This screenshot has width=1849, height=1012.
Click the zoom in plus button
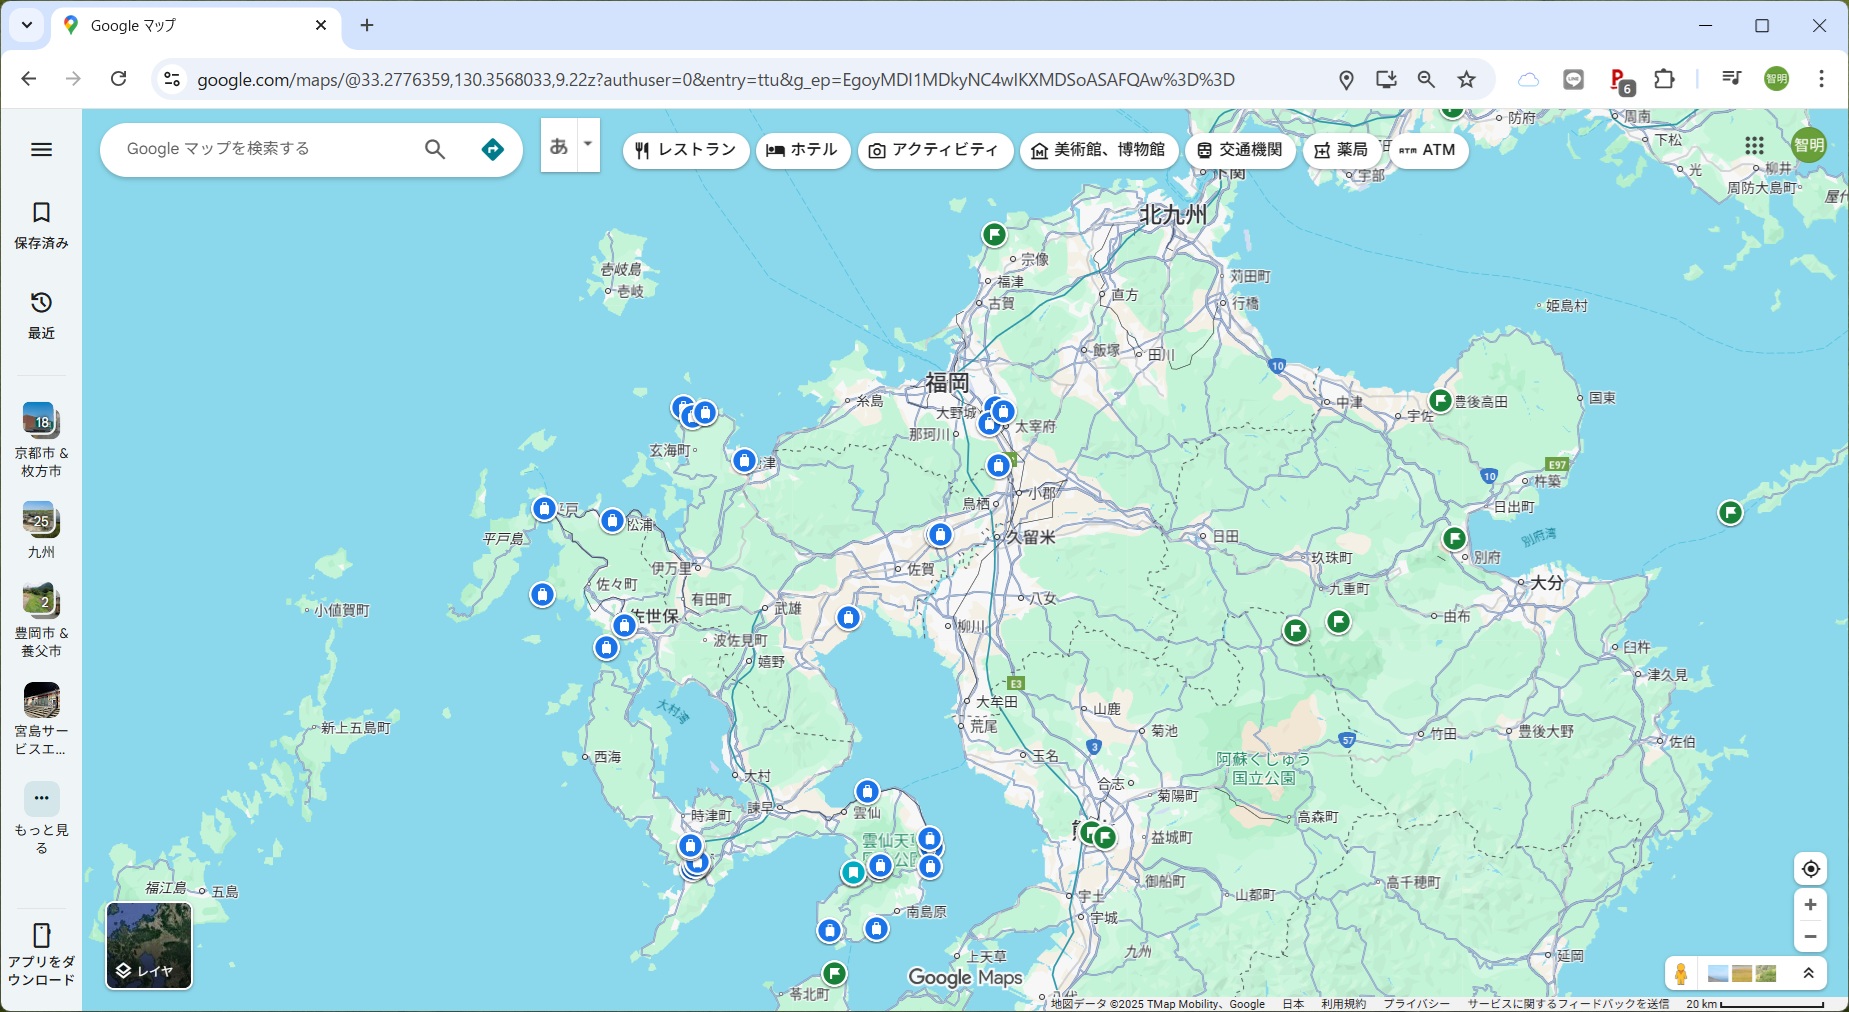[x=1810, y=904]
